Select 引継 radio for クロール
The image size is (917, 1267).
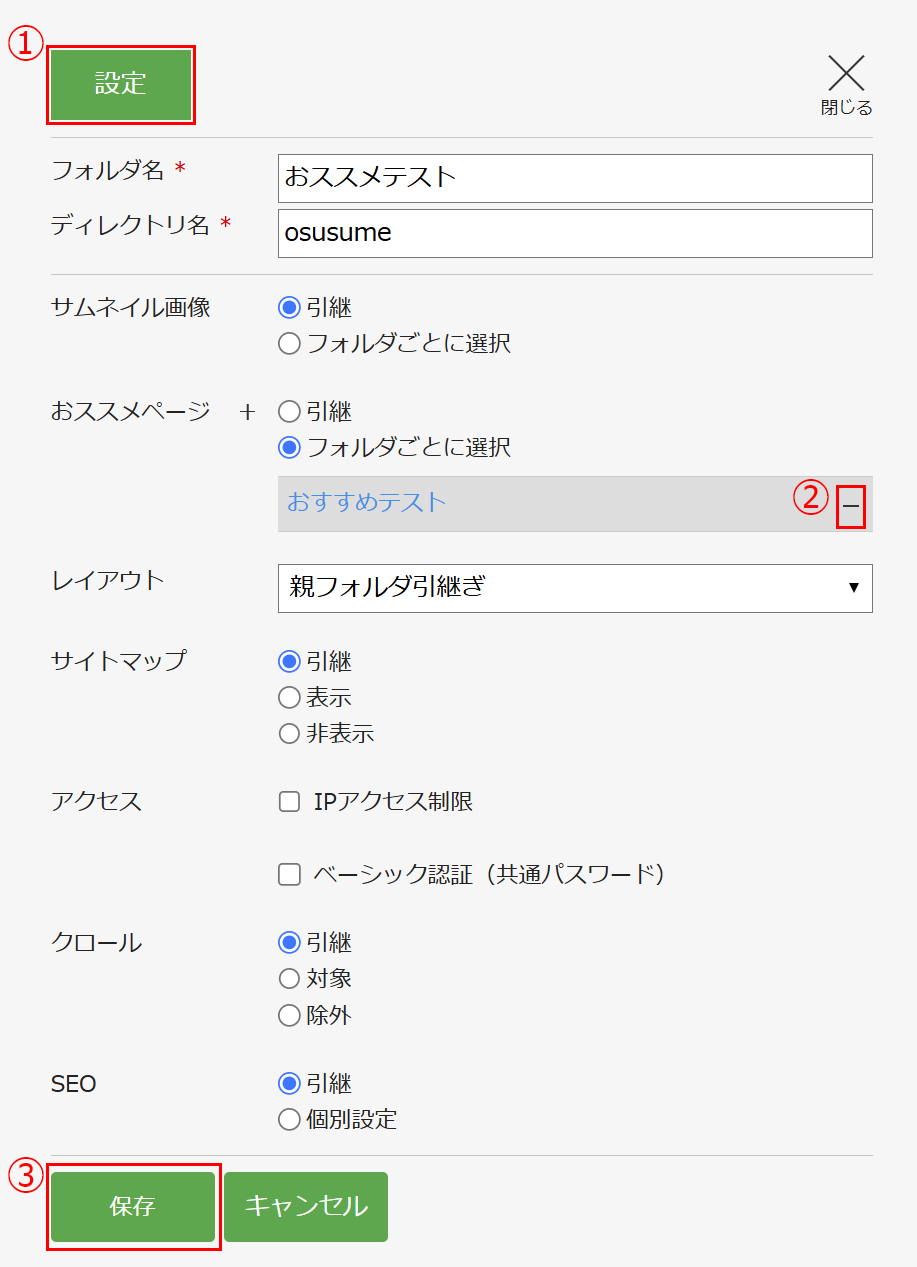point(289,943)
